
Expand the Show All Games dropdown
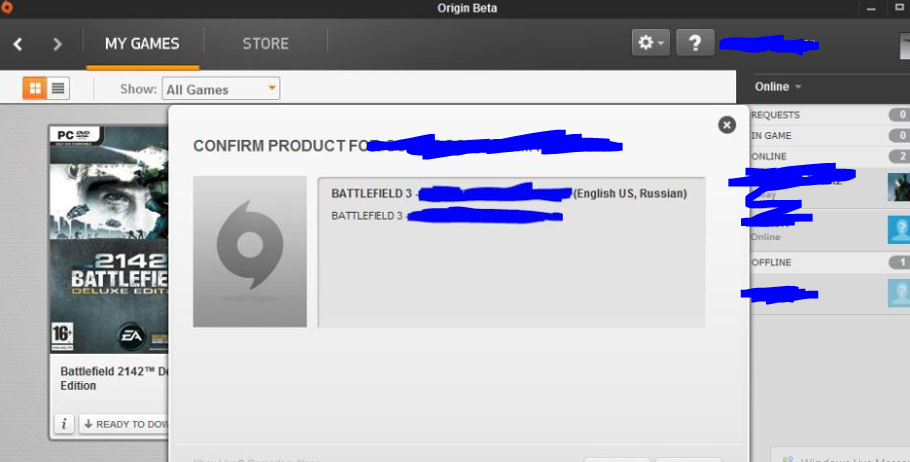(221, 89)
